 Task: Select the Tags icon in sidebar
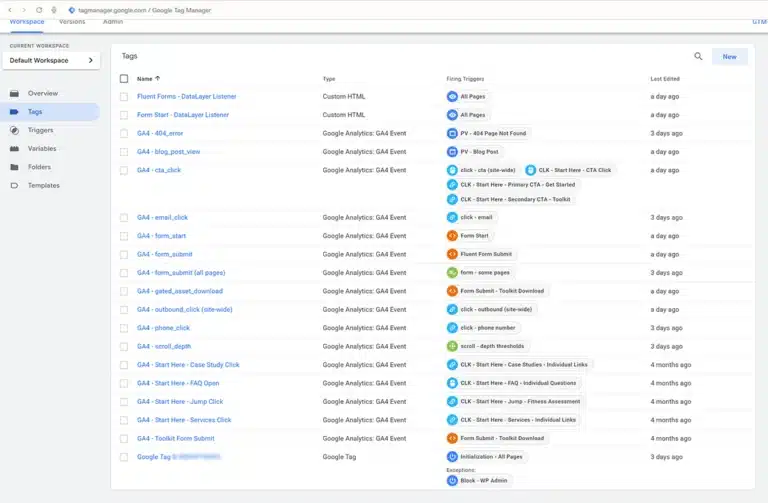[14, 112]
